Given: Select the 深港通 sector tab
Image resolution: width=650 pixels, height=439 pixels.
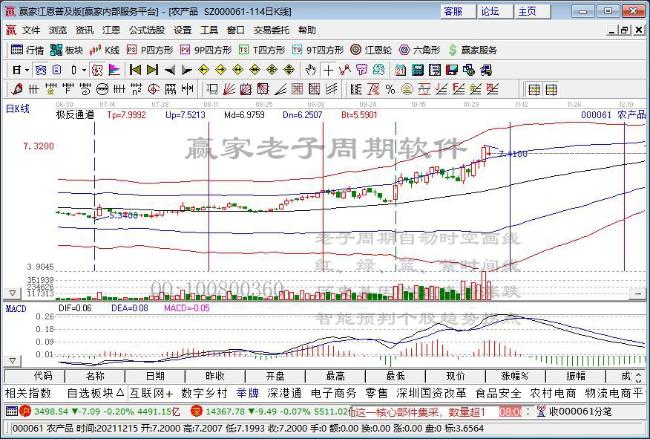Looking at the screenshot, I should point(284,393).
